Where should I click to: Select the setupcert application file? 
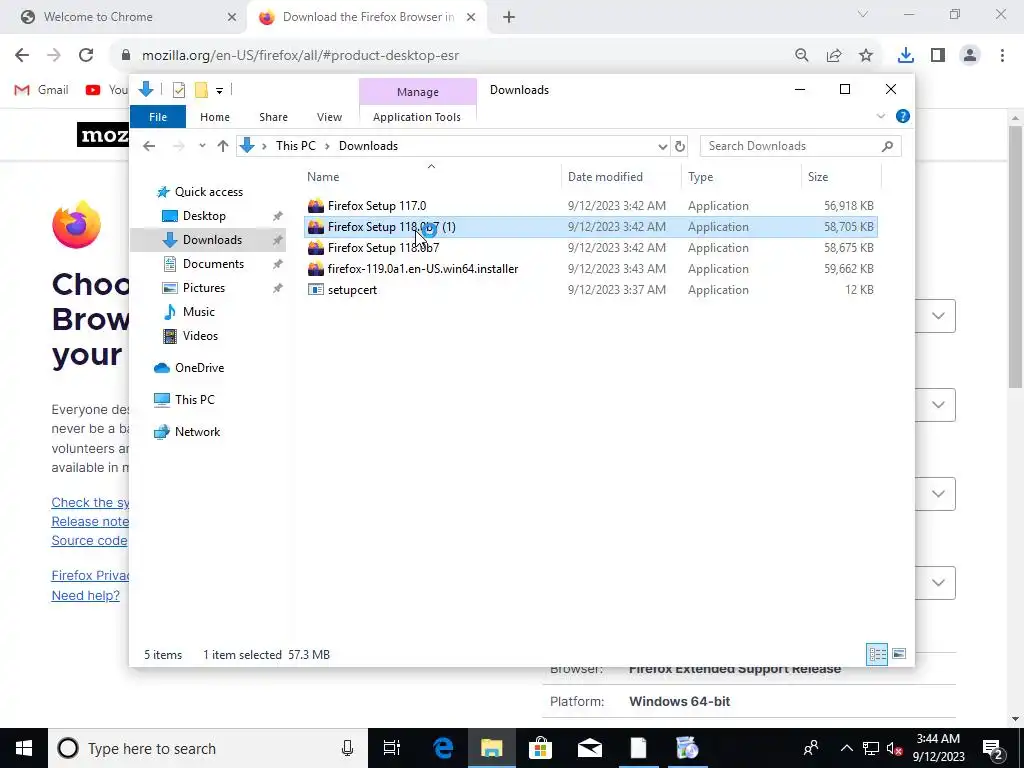coord(591,289)
